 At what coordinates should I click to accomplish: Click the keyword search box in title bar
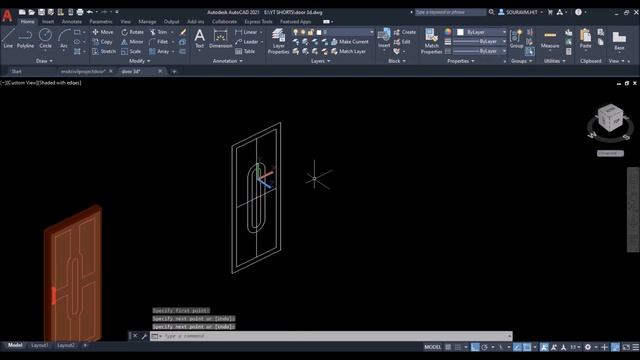[x=450, y=12]
